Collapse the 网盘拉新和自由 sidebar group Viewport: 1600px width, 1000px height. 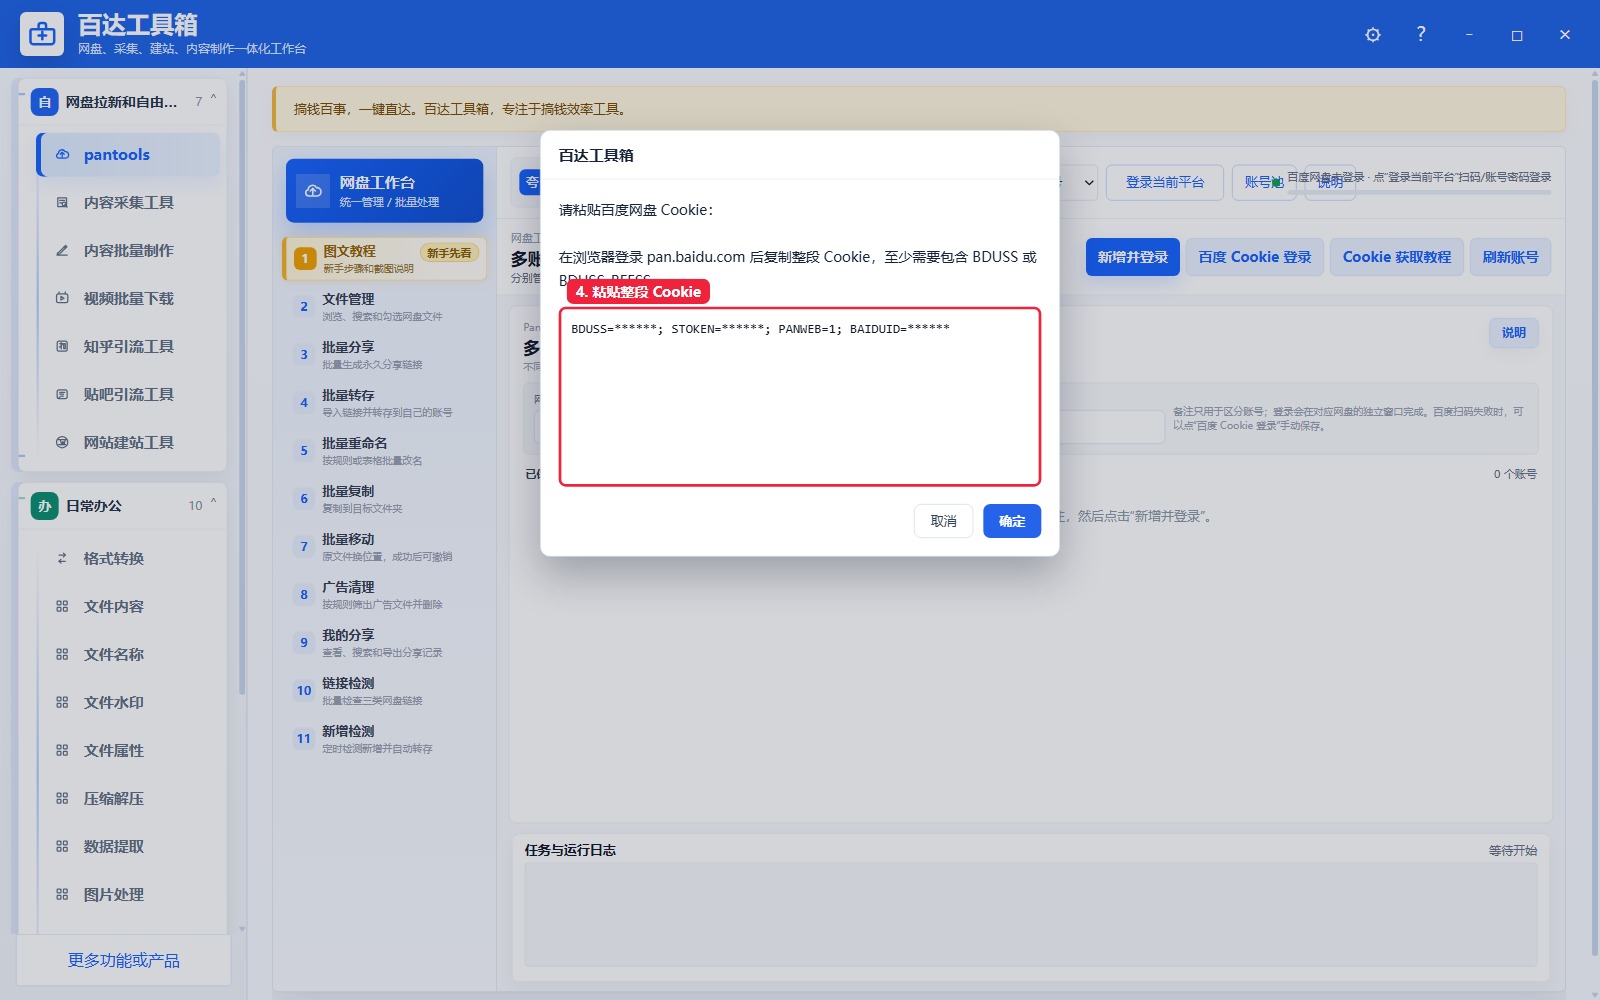(213, 100)
